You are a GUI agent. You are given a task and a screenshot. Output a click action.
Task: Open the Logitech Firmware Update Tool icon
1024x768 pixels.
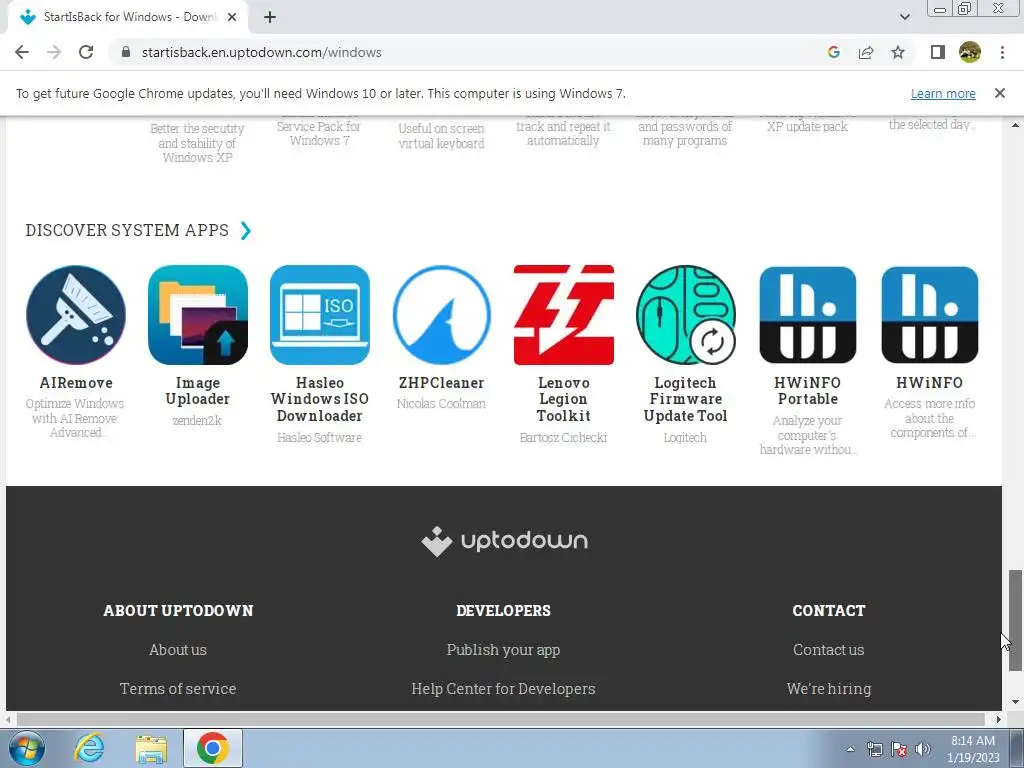[686, 315]
